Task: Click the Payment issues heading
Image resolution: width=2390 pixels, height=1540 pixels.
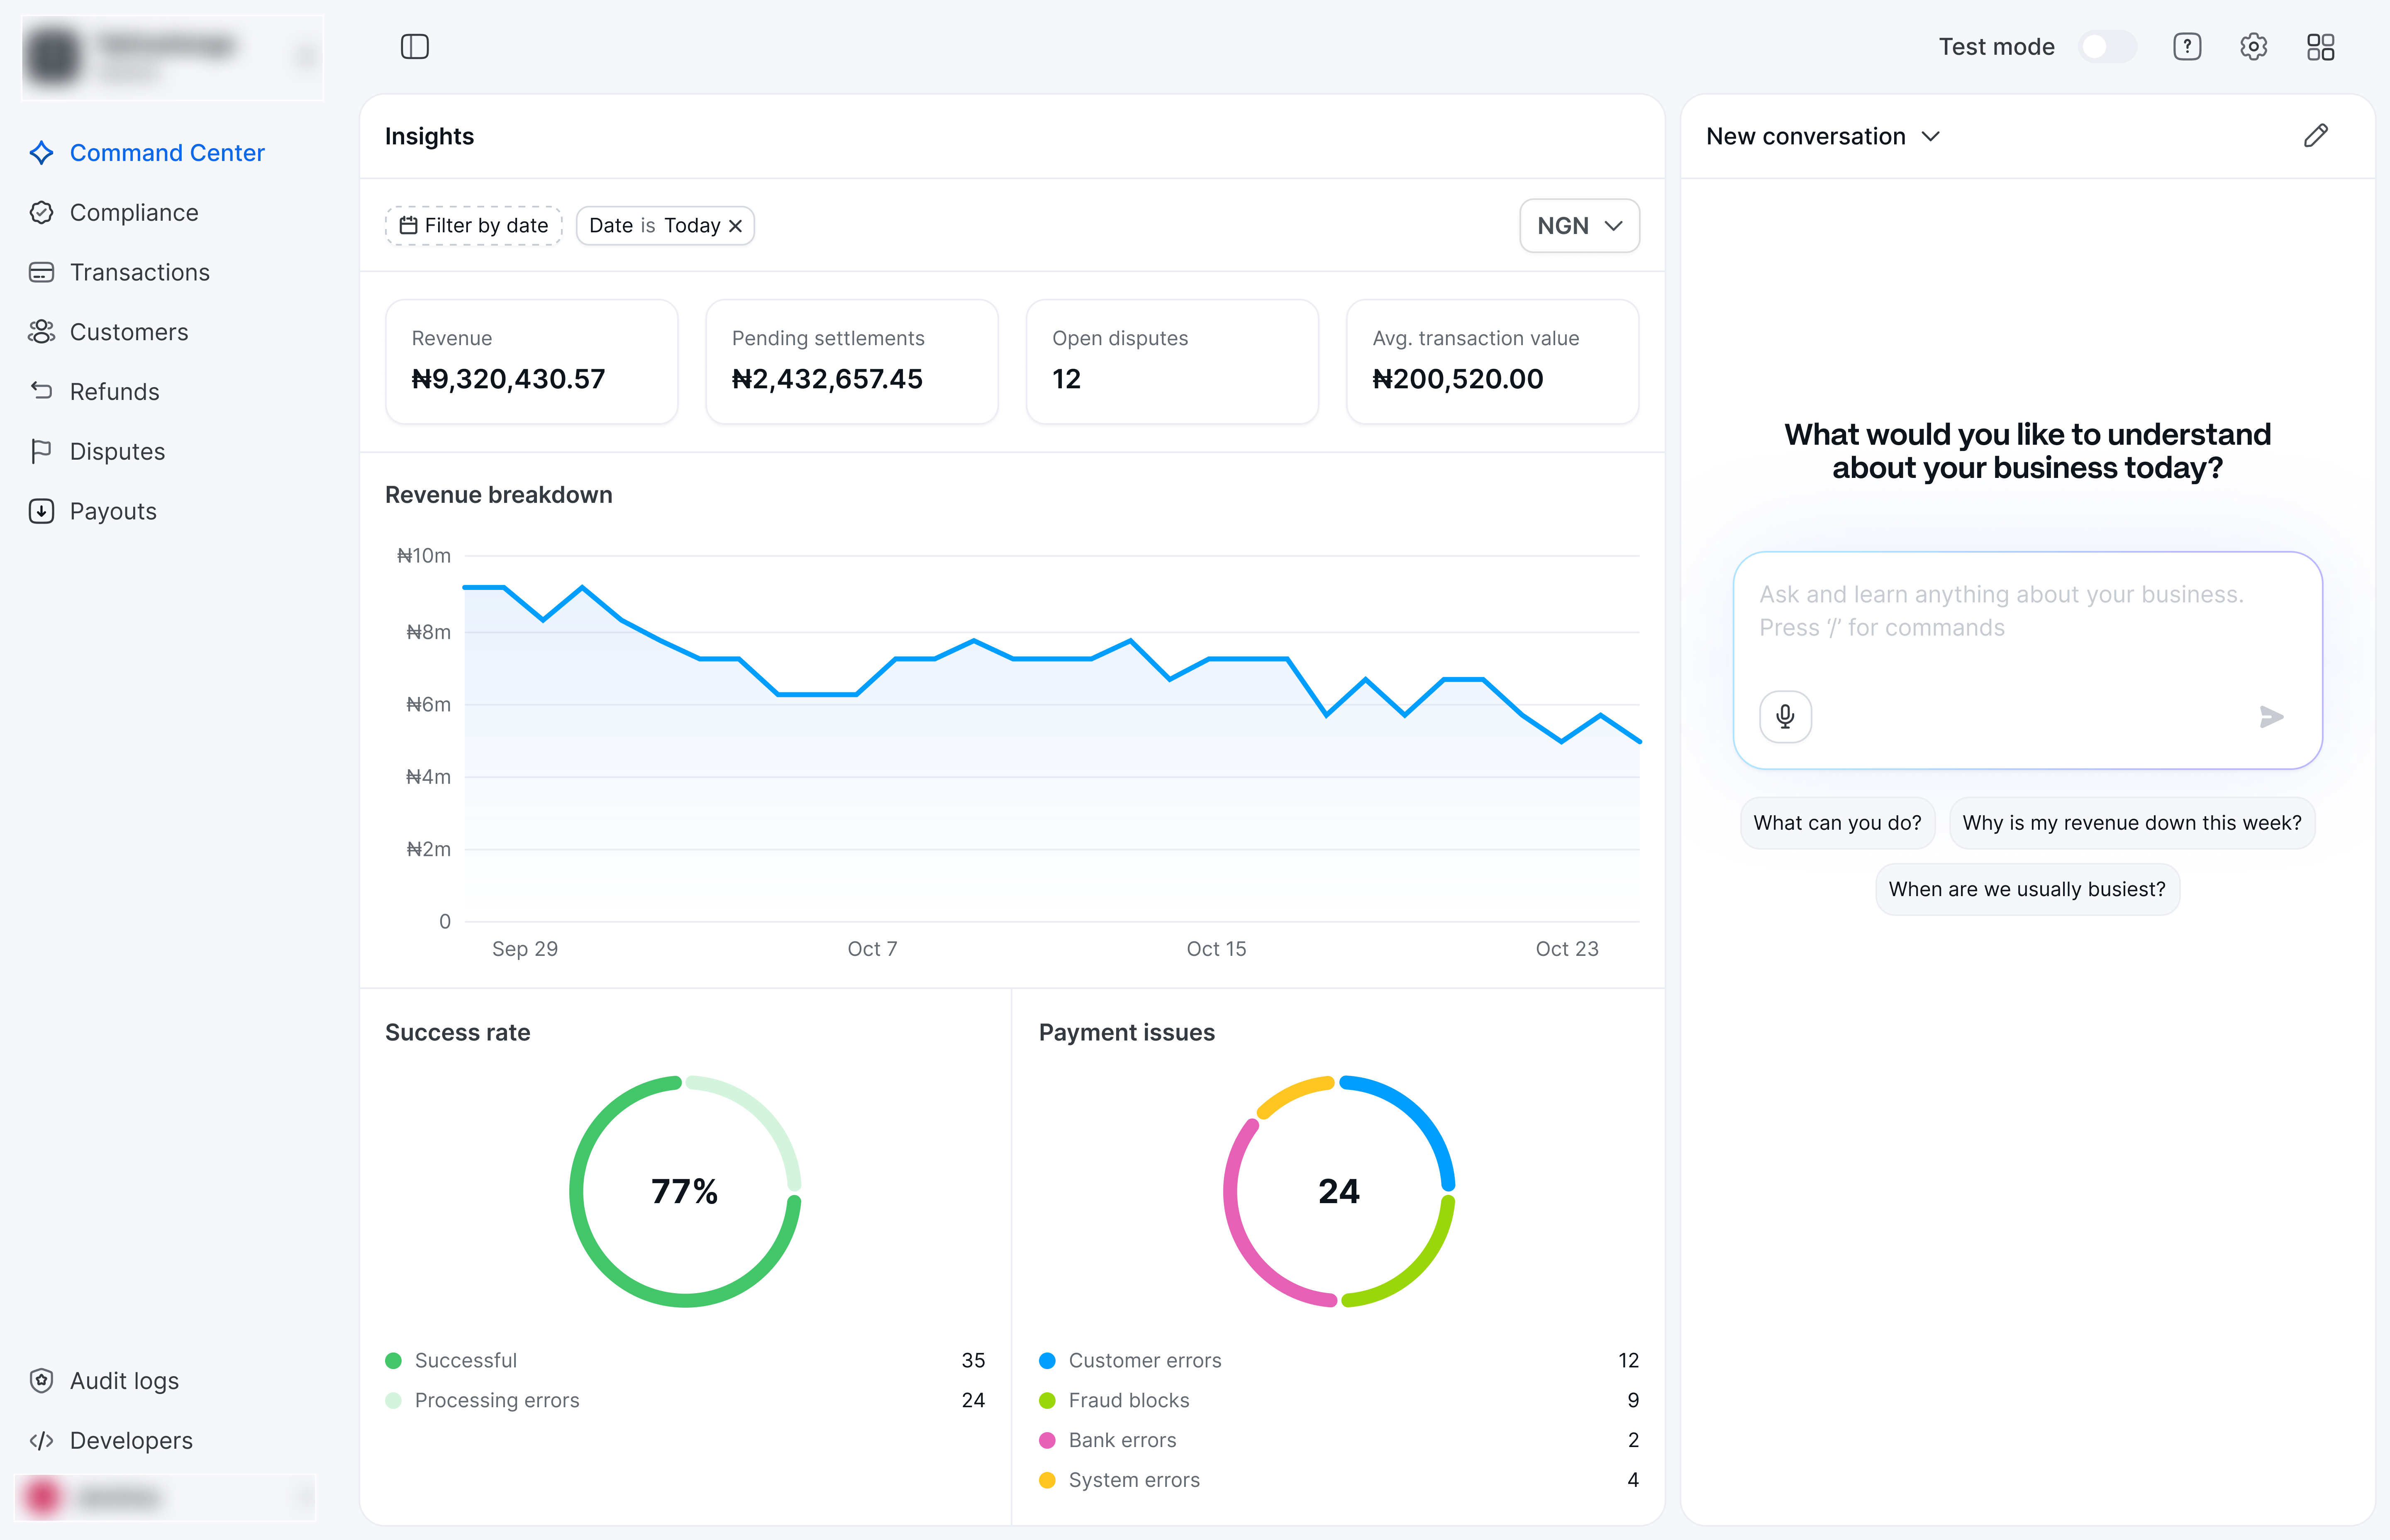Action: point(1127,1033)
